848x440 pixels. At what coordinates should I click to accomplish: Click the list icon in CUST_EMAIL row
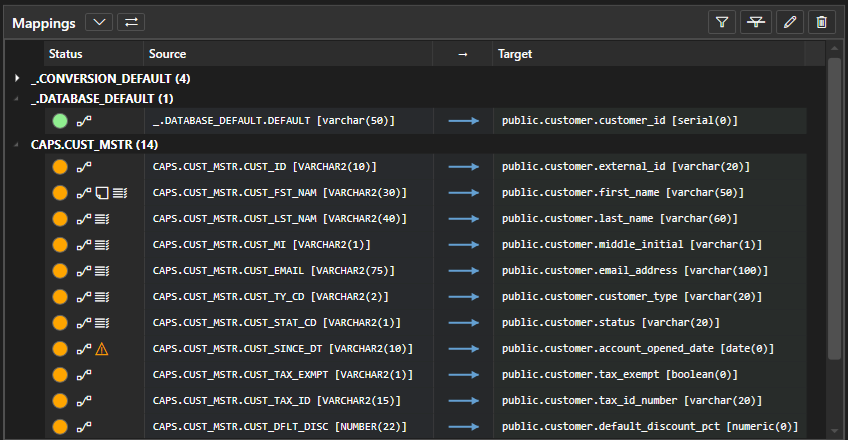[102, 271]
